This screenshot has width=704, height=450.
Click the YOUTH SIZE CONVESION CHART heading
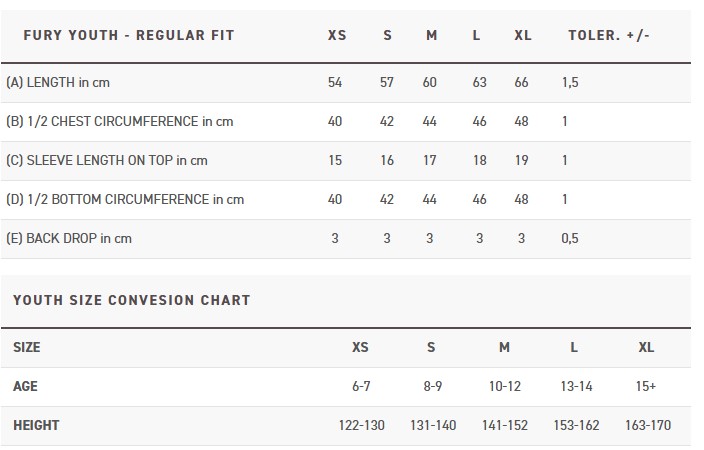(x=132, y=300)
